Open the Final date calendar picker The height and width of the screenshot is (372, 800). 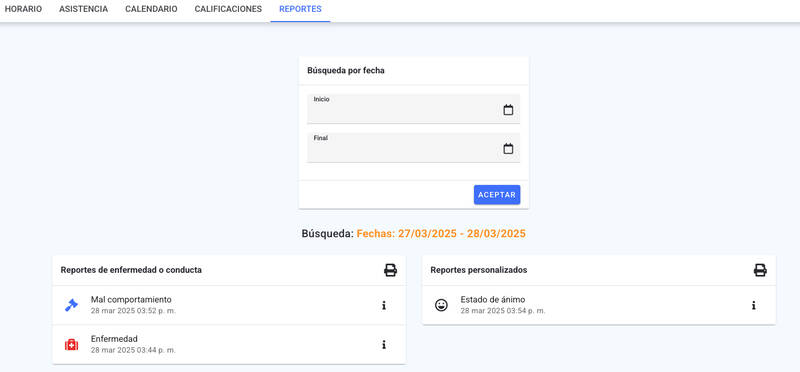click(x=508, y=149)
